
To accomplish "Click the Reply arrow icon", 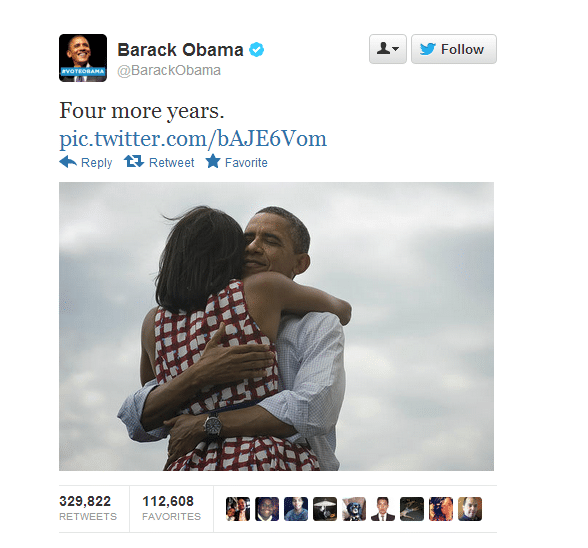I will pos(68,162).
